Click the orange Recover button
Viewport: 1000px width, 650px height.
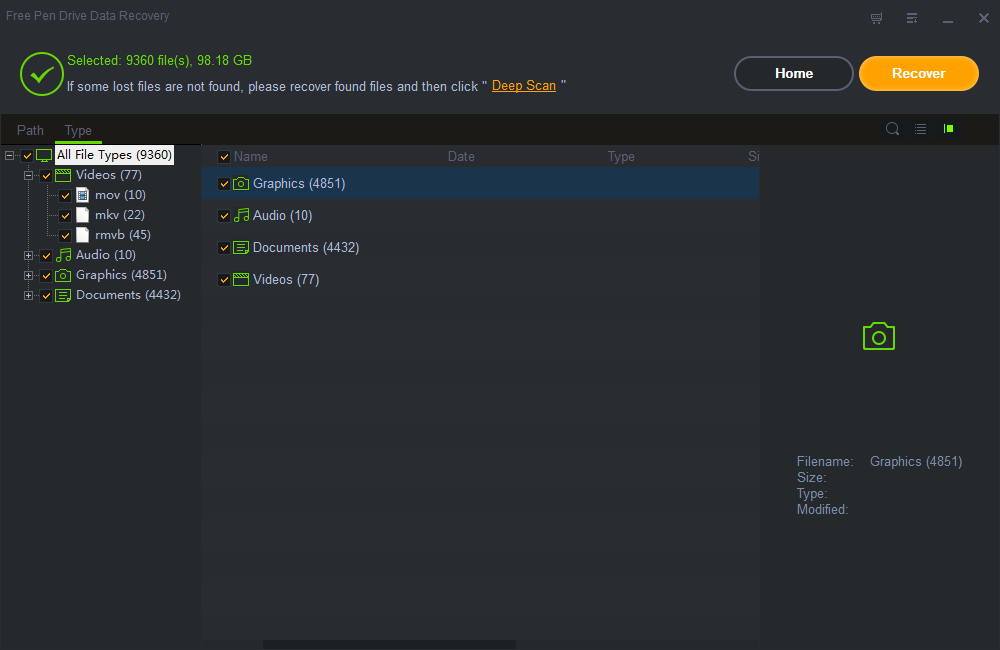tap(918, 73)
